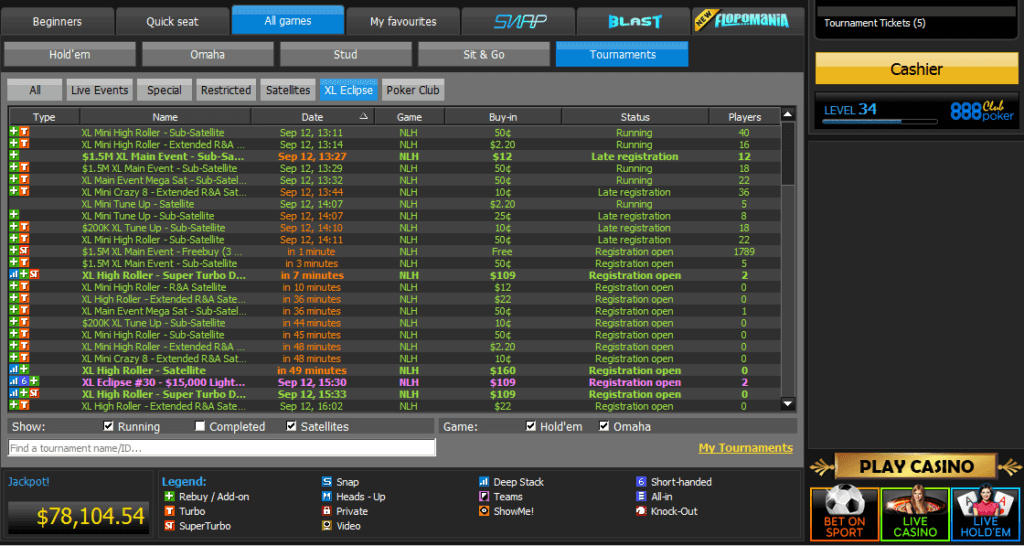The image size is (1024, 546).
Task: Open Tournament Tickets (5)
Action: coord(874,24)
